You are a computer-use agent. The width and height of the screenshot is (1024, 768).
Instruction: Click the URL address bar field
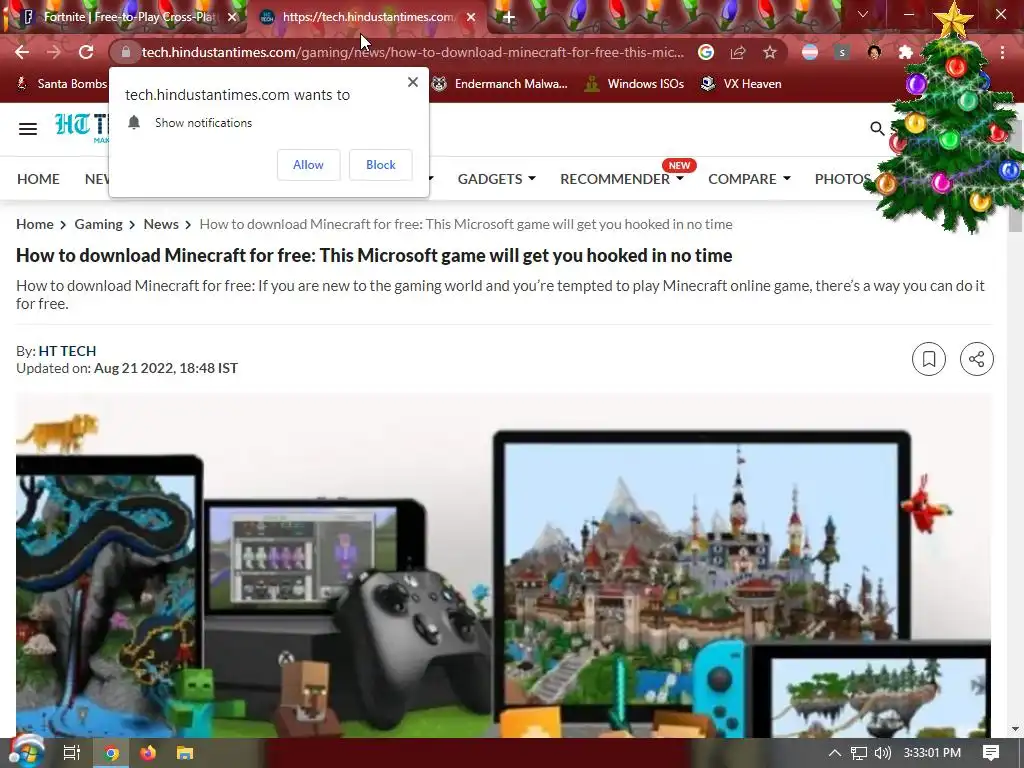413,52
